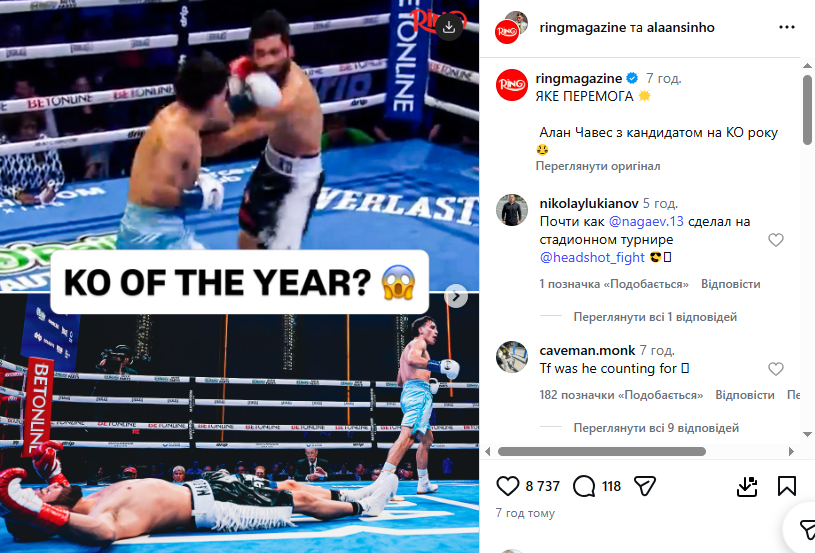Click the horizontal comments scrollbar

pos(602,452)
